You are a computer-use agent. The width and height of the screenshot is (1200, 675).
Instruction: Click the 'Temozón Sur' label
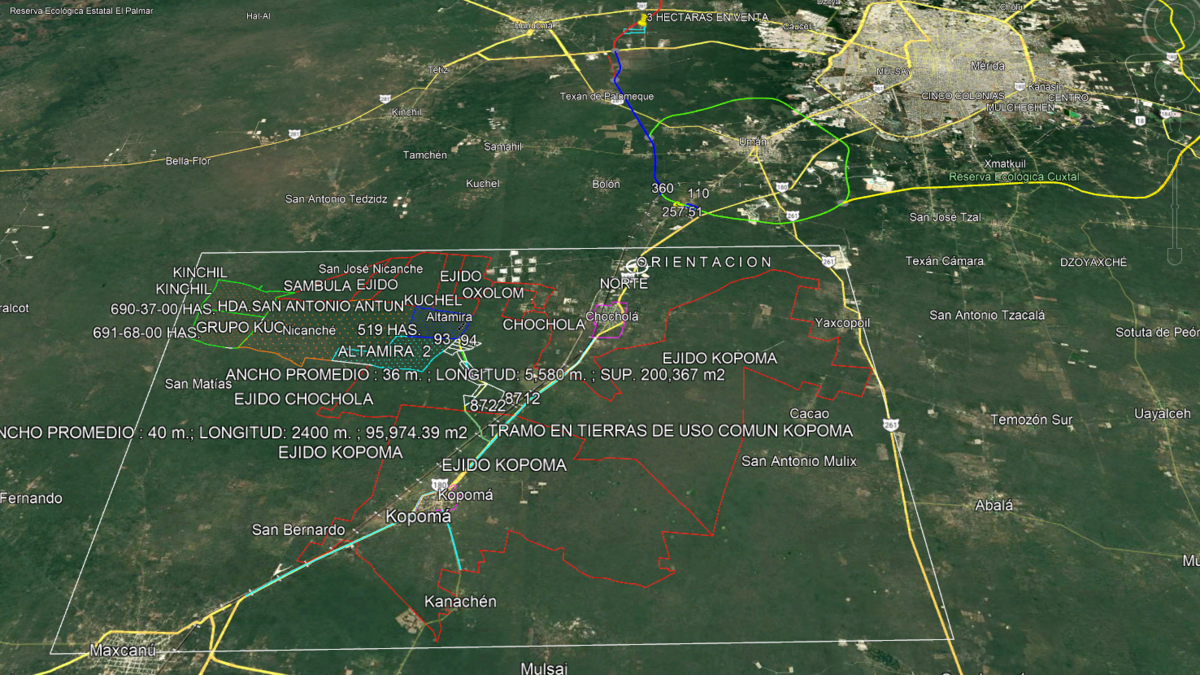[1032, 420]
